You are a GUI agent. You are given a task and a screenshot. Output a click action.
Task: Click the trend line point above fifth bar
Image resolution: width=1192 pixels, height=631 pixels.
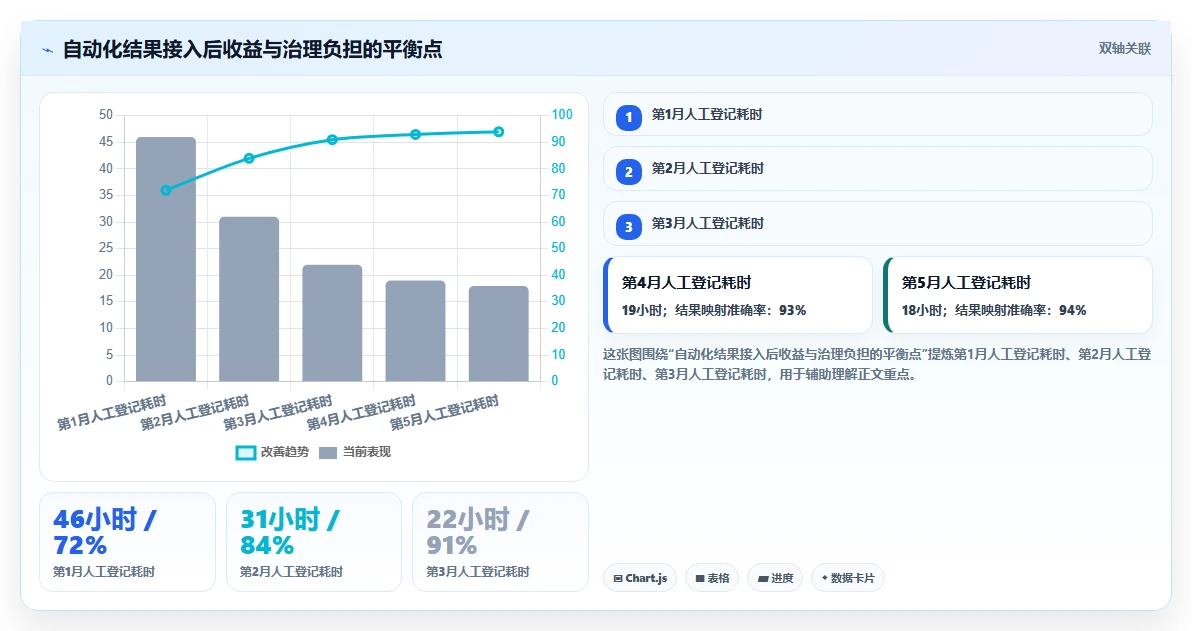tap(499, 132)
